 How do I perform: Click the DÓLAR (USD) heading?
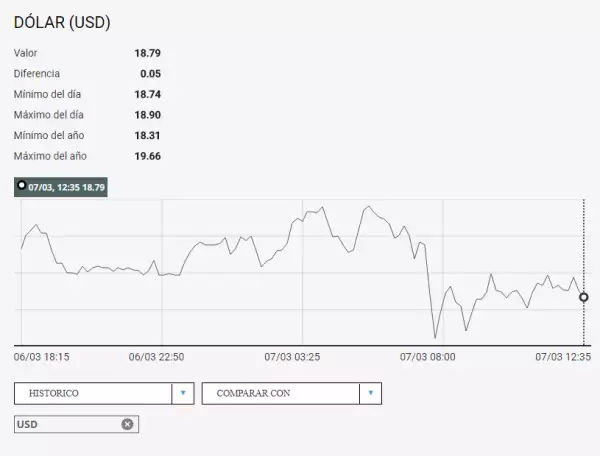tap(62, 21)
